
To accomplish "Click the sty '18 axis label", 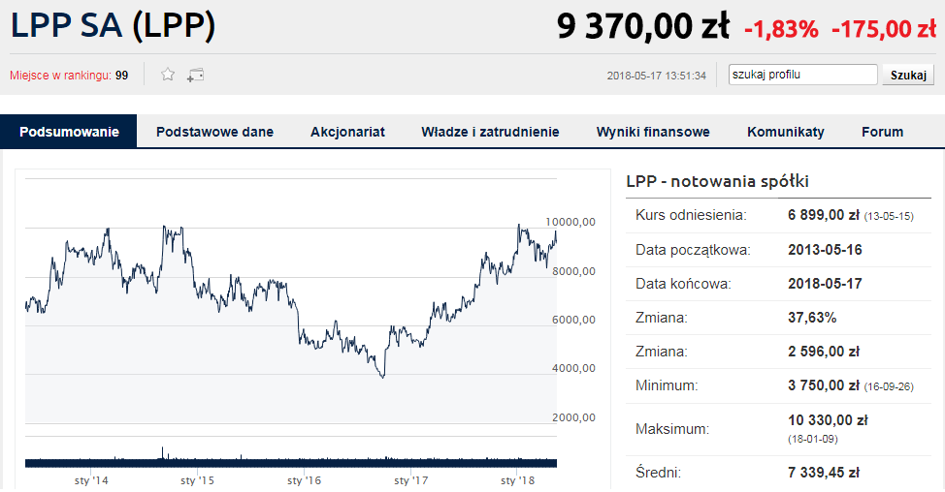I will [x=518, y=480].
